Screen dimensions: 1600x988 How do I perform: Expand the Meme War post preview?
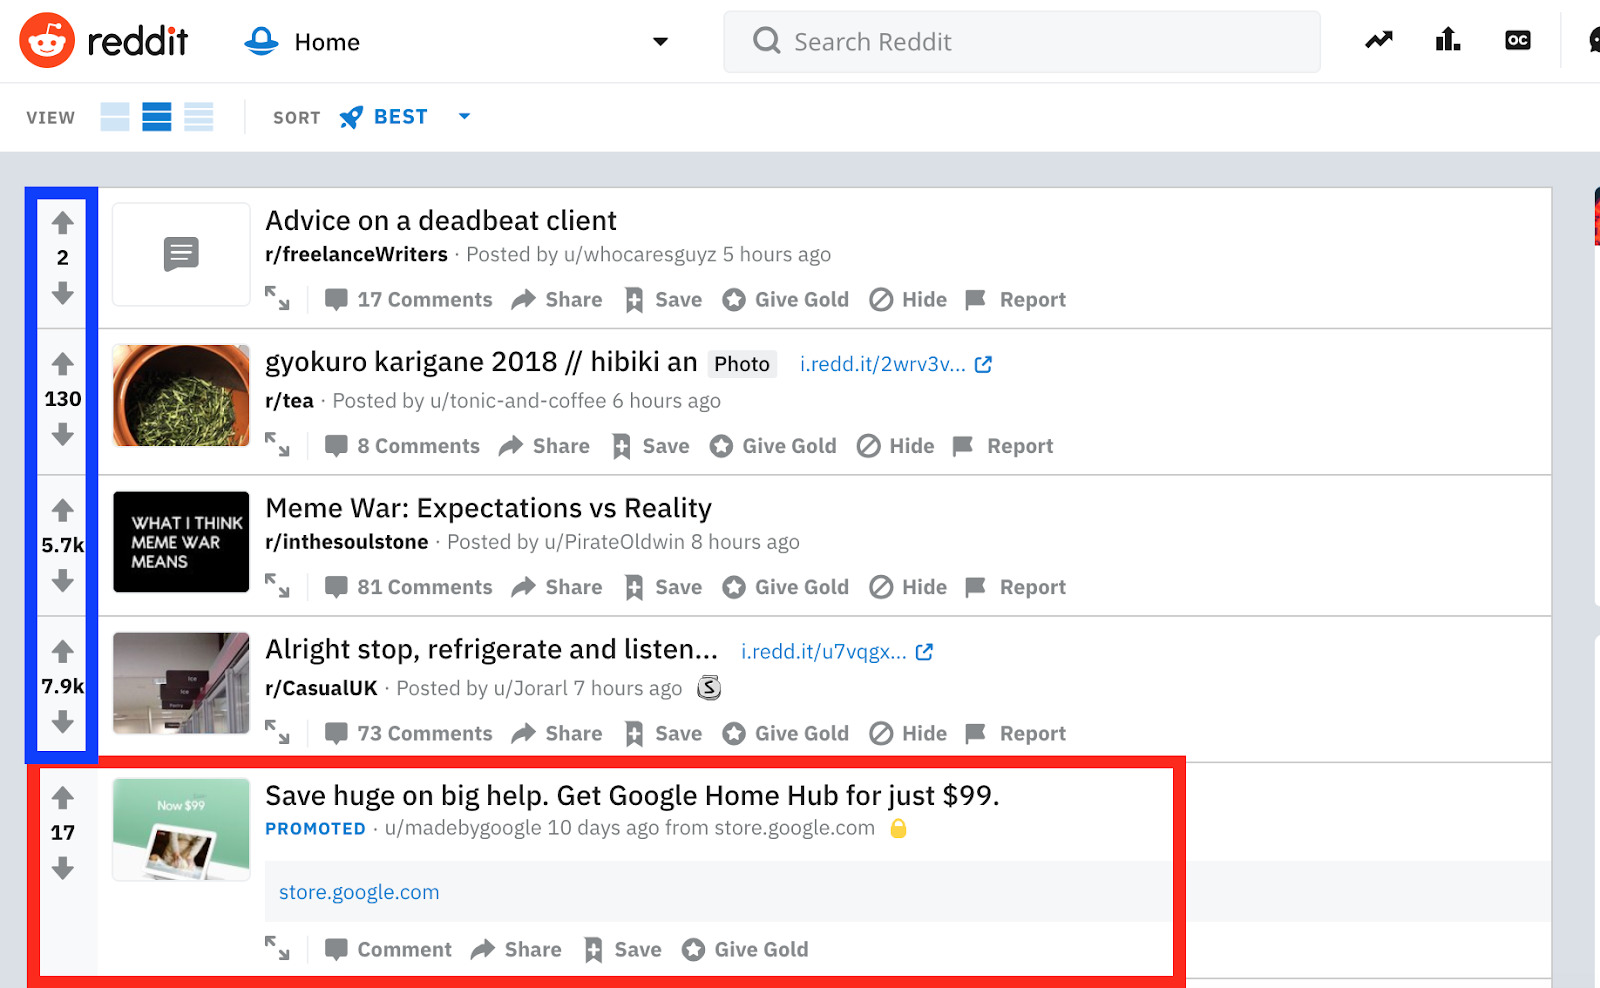(277, 585)
